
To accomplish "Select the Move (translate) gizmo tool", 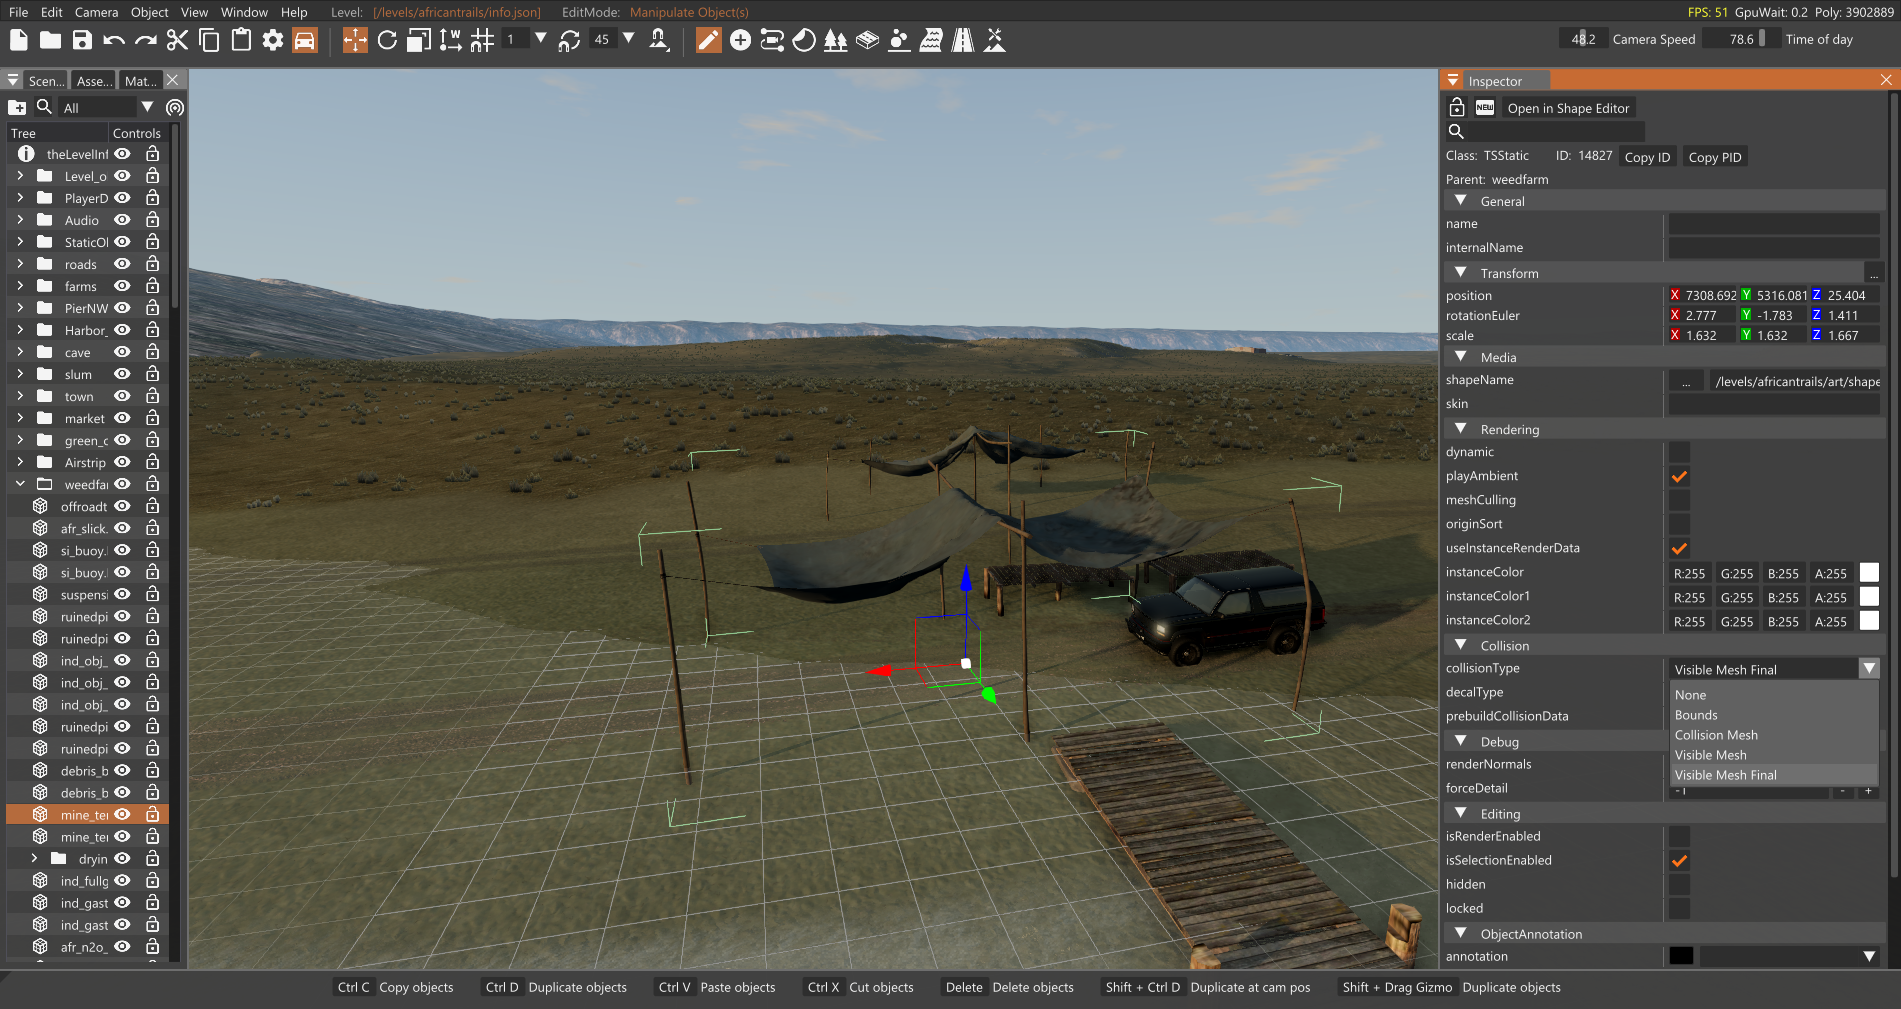I will (355, 40).
